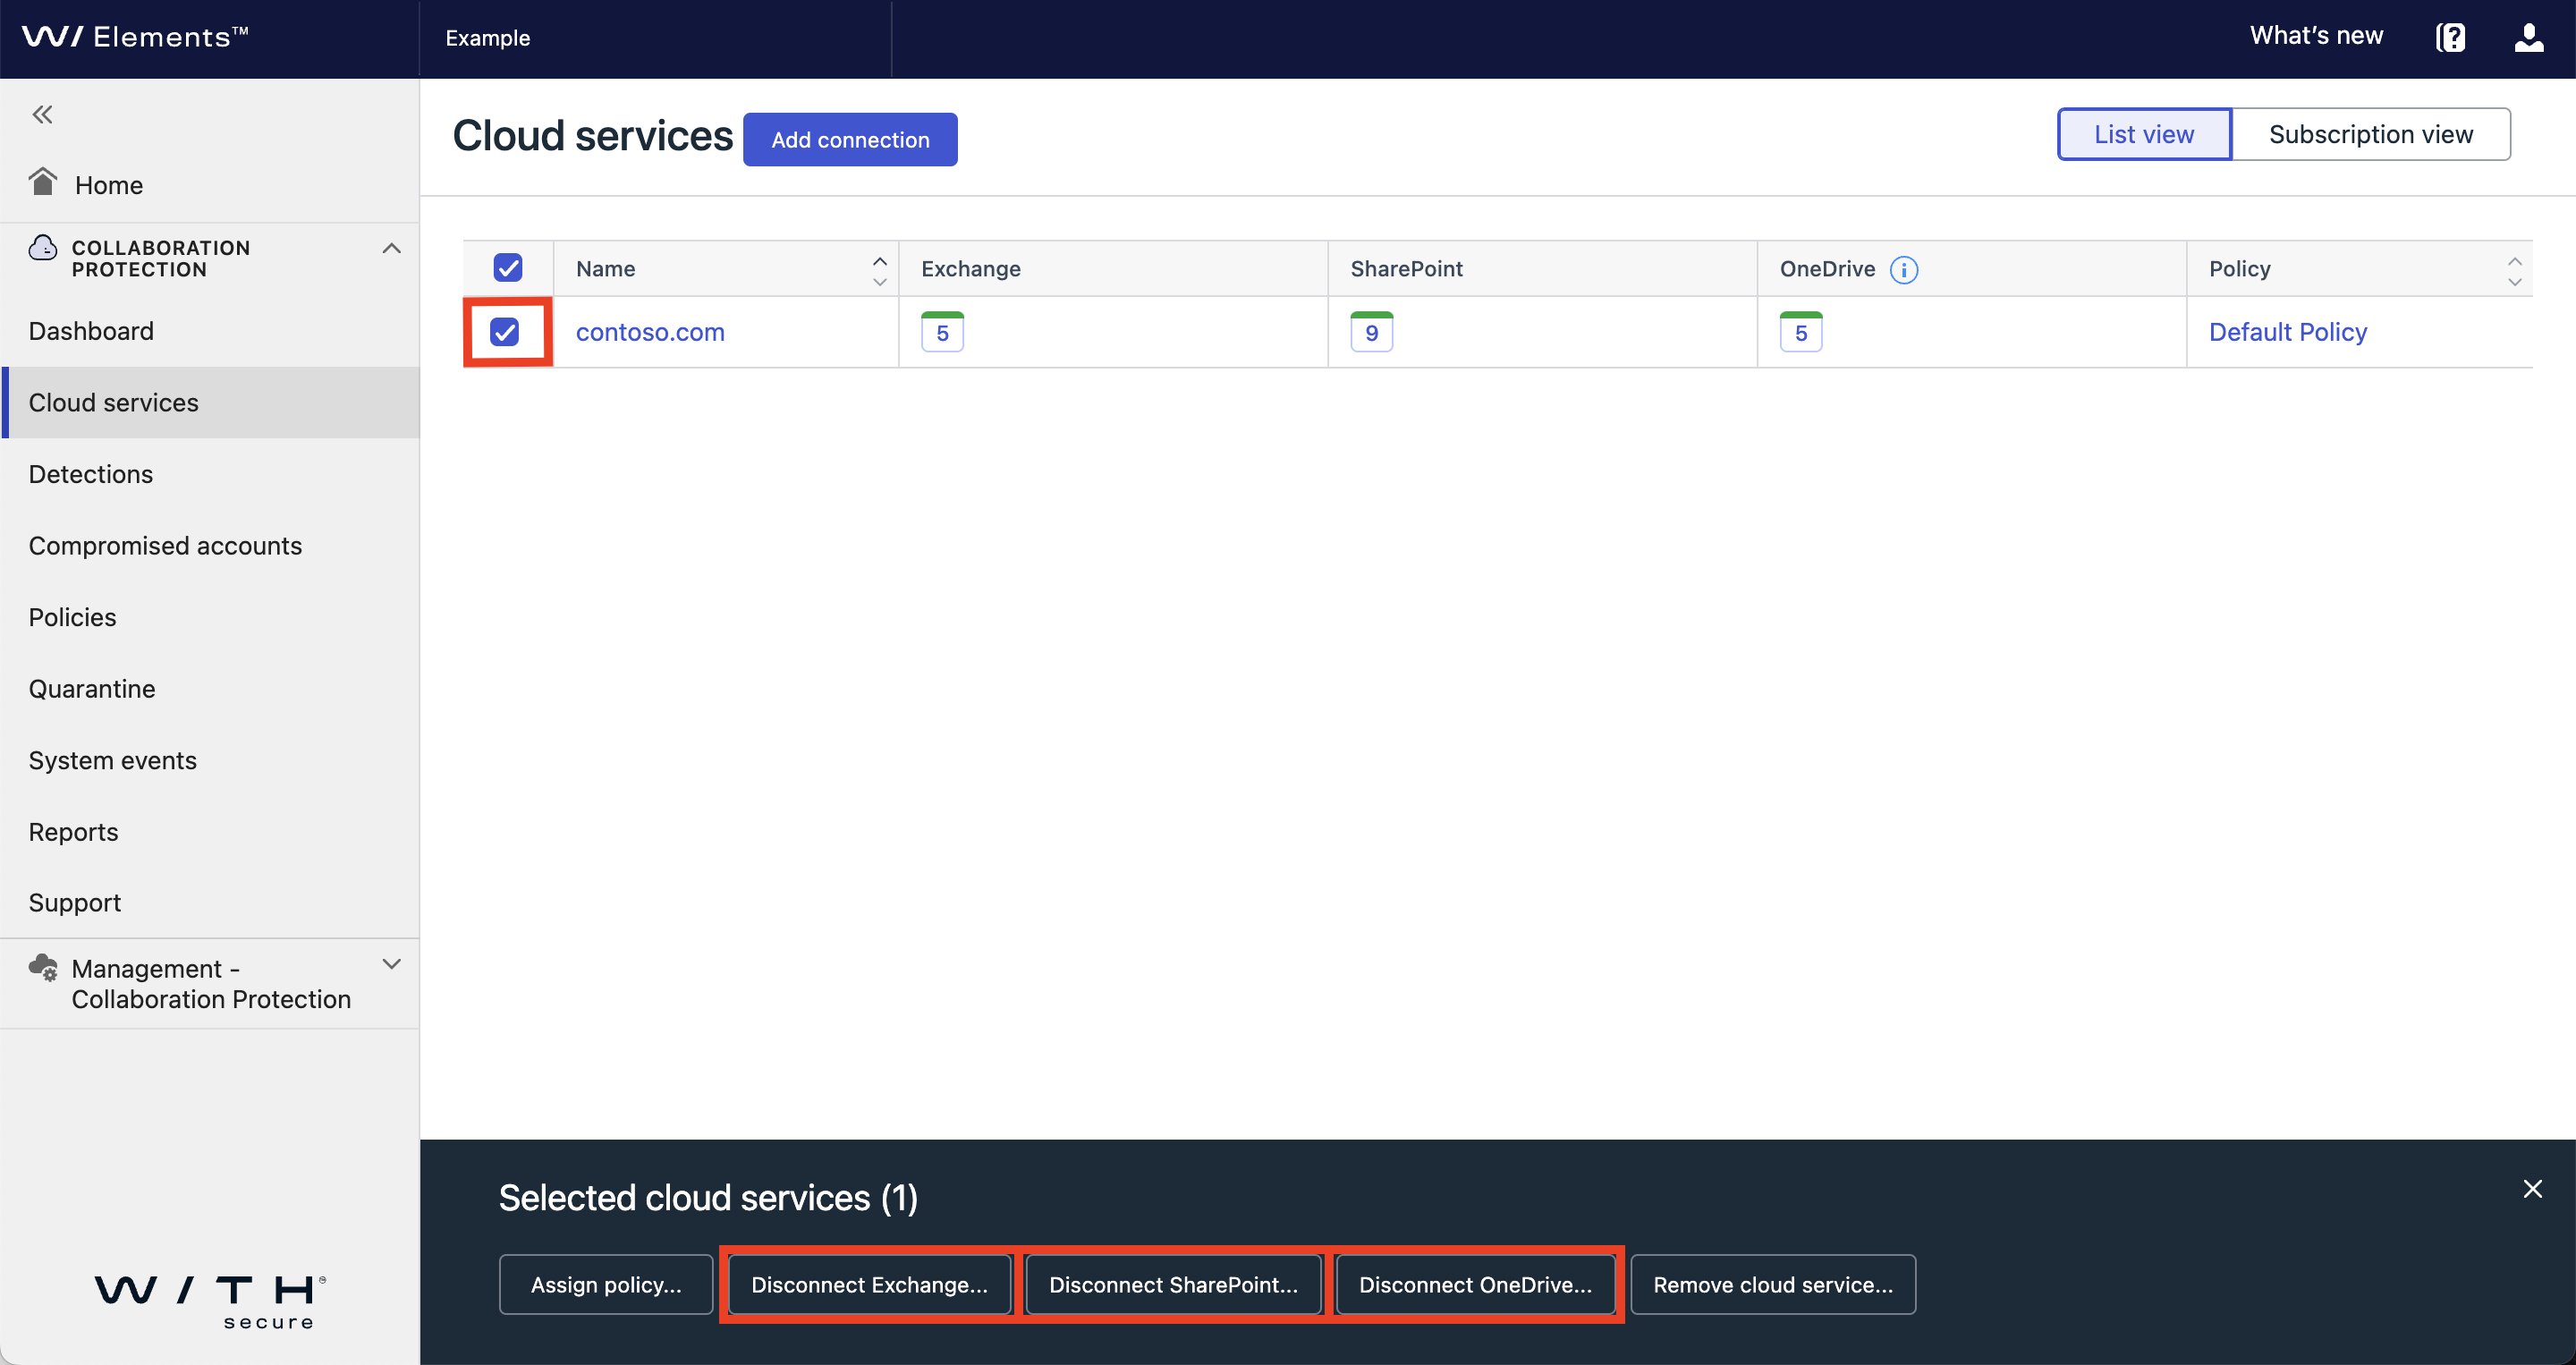Uncheck the contoso.com row checkbox

pyautogui.click(x=505, y=332)
